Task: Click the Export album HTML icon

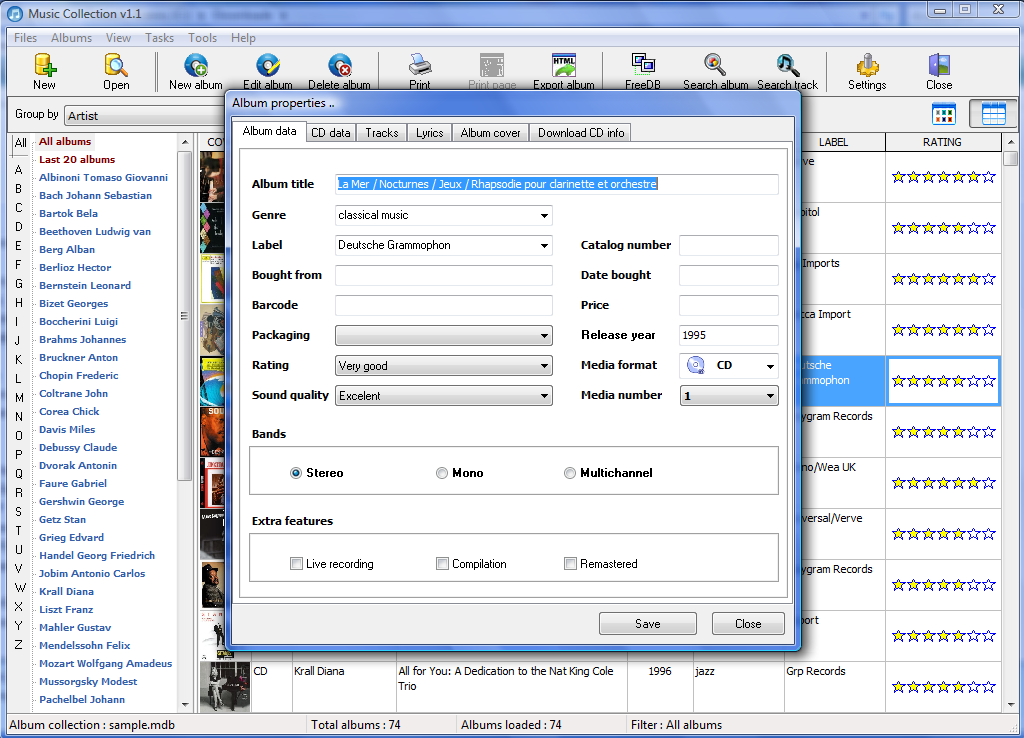Action: [564, 67]
